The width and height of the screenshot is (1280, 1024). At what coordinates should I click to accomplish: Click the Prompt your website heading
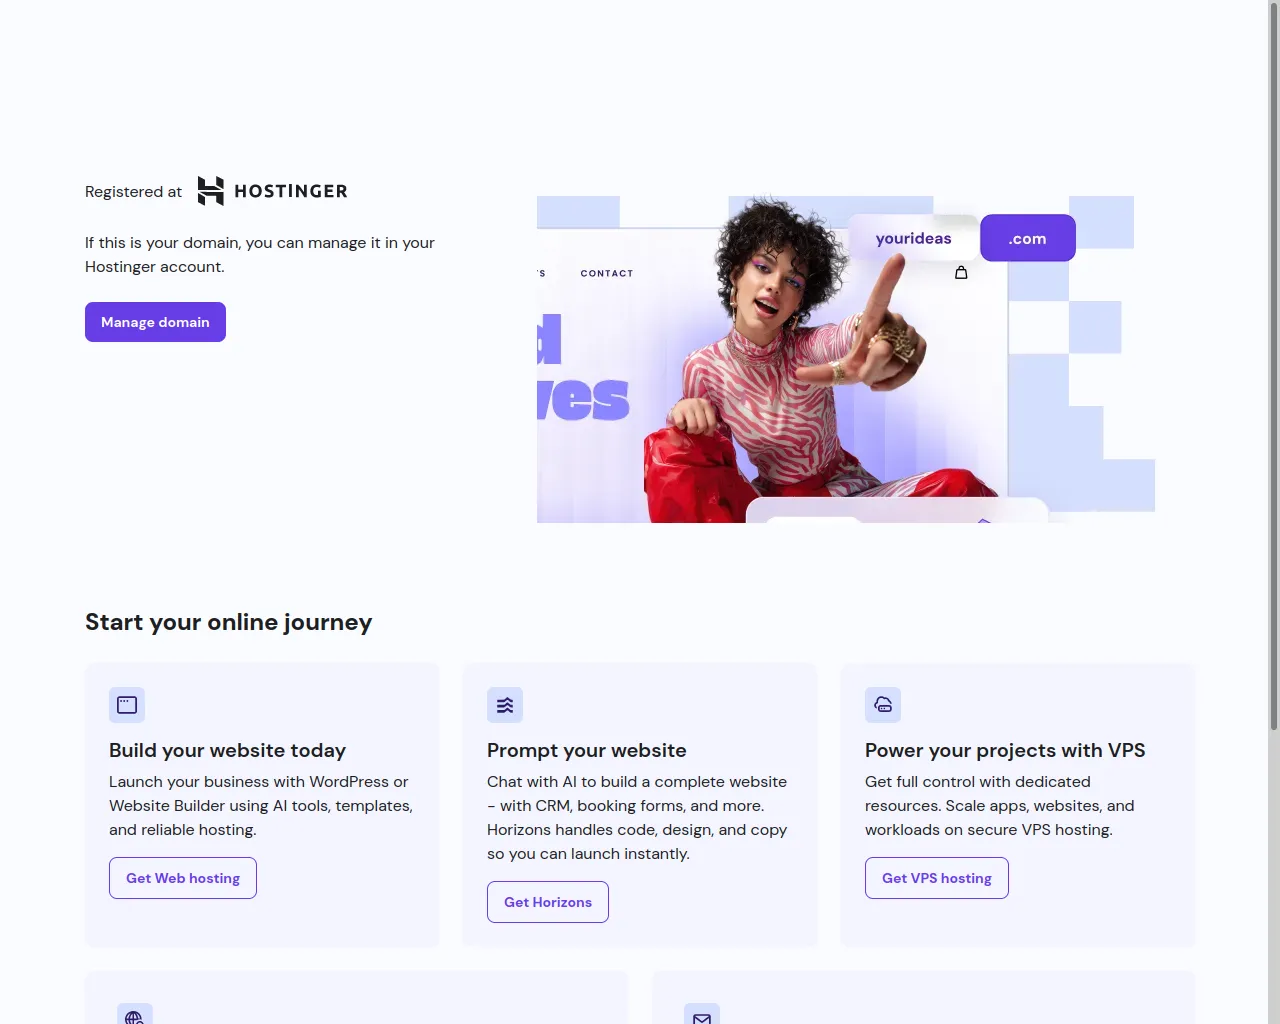click(x=587, y=750)
